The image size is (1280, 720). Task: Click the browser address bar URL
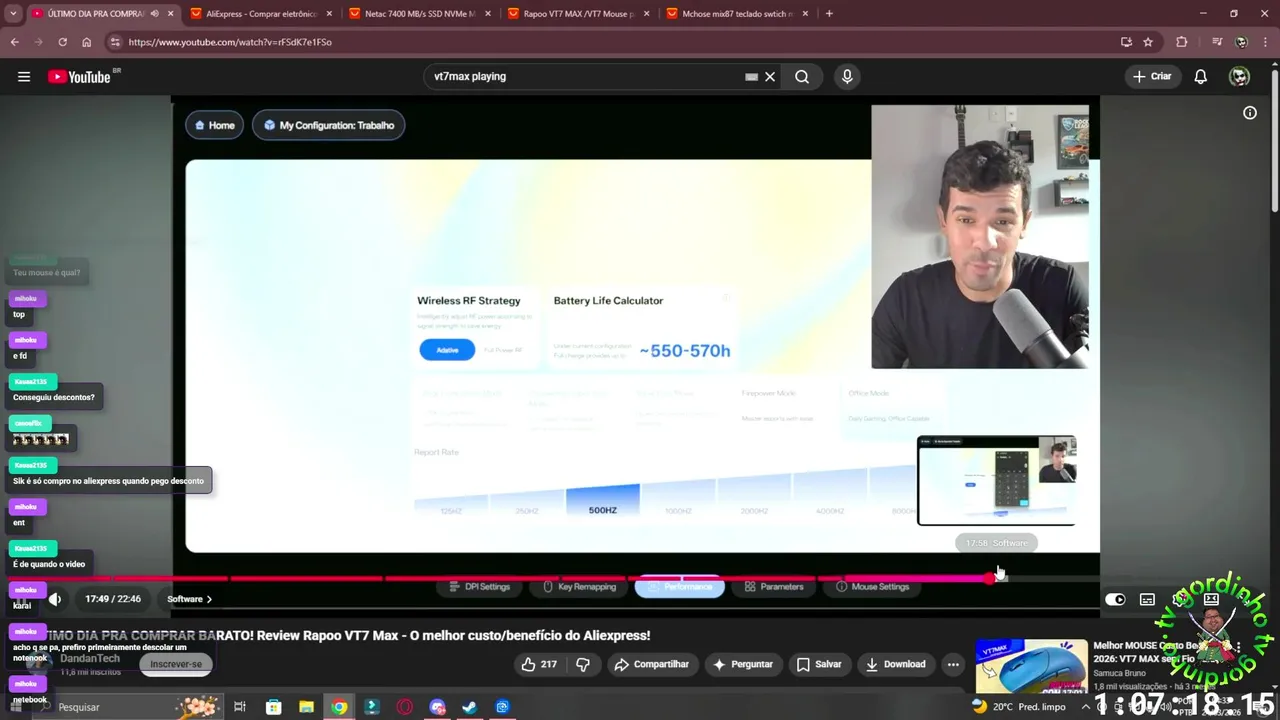[x=230, y=42]
